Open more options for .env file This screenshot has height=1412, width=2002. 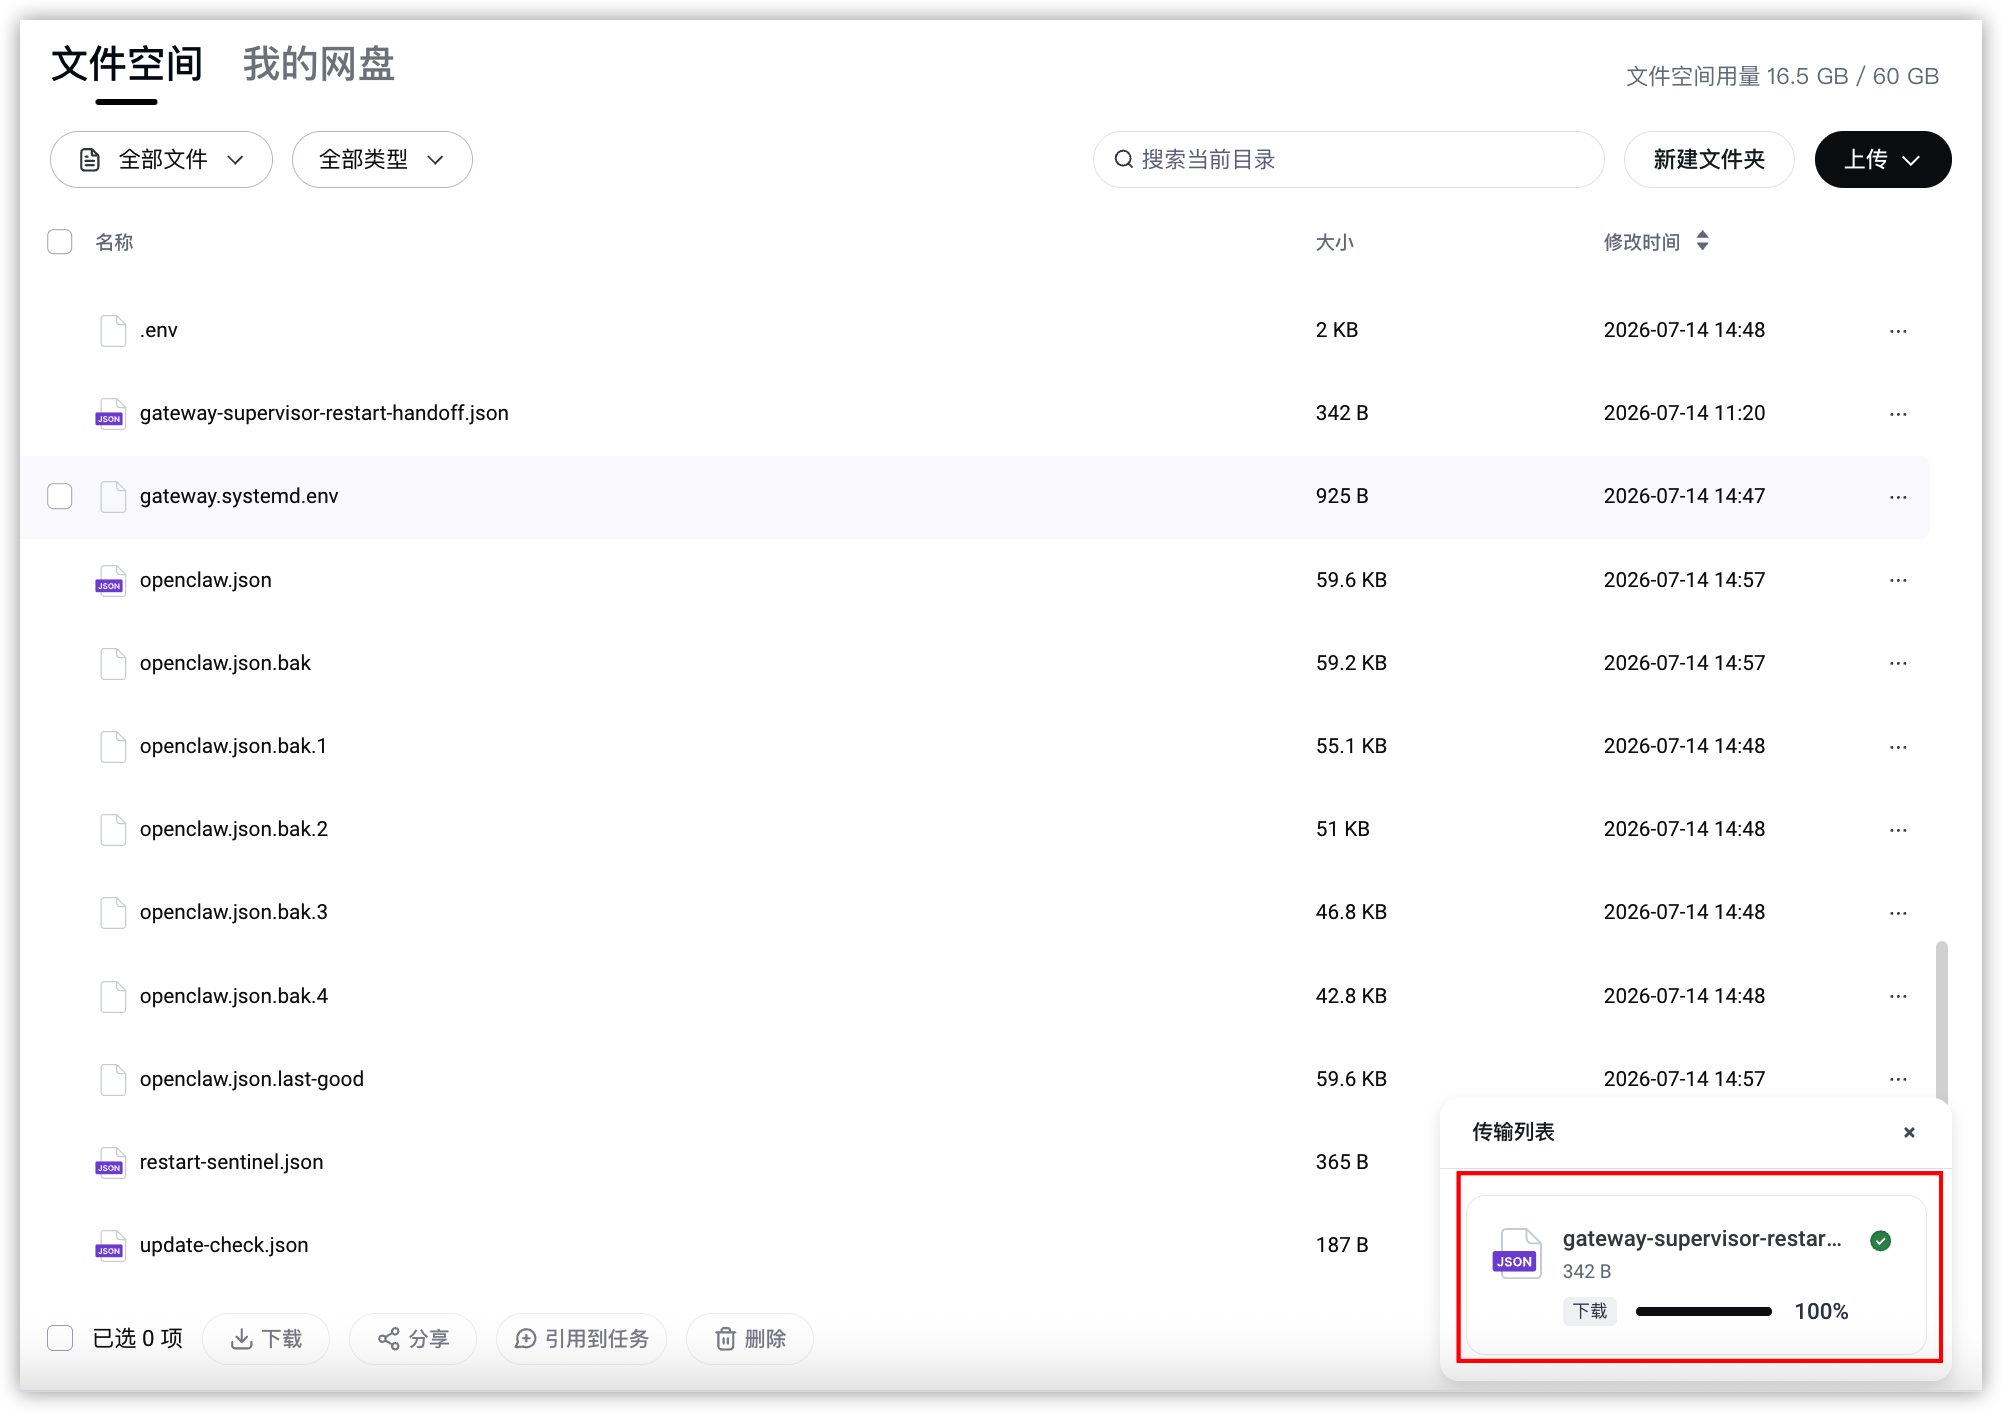click(x=1898, y=331)
